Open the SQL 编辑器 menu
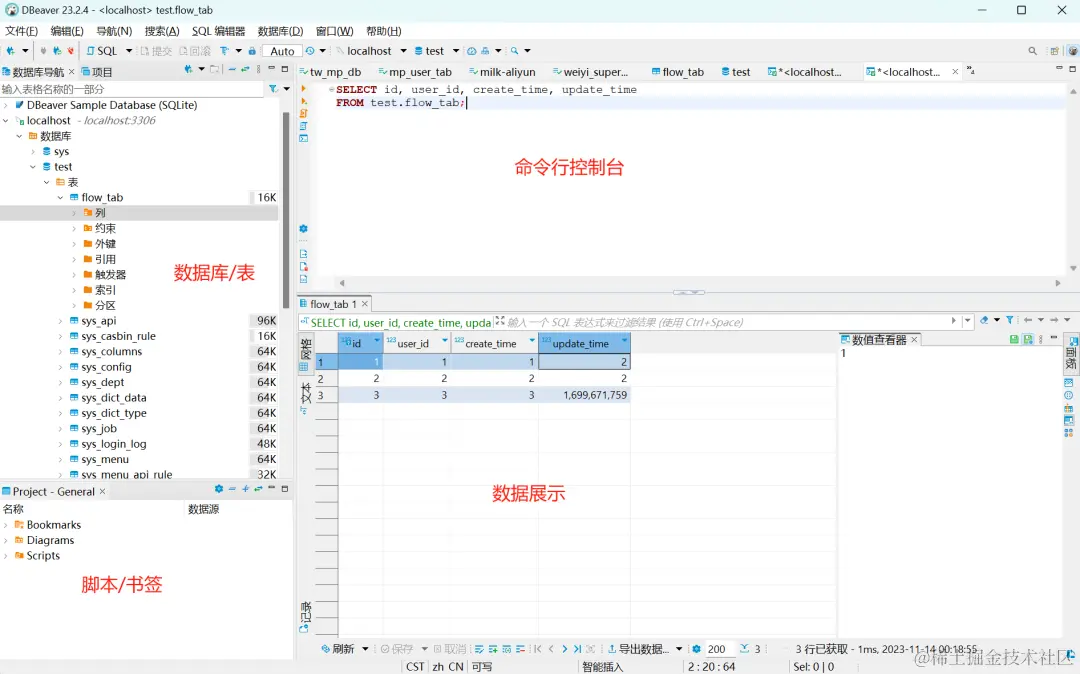Viewport: 1080px width, 674px height. pos(218,31)
